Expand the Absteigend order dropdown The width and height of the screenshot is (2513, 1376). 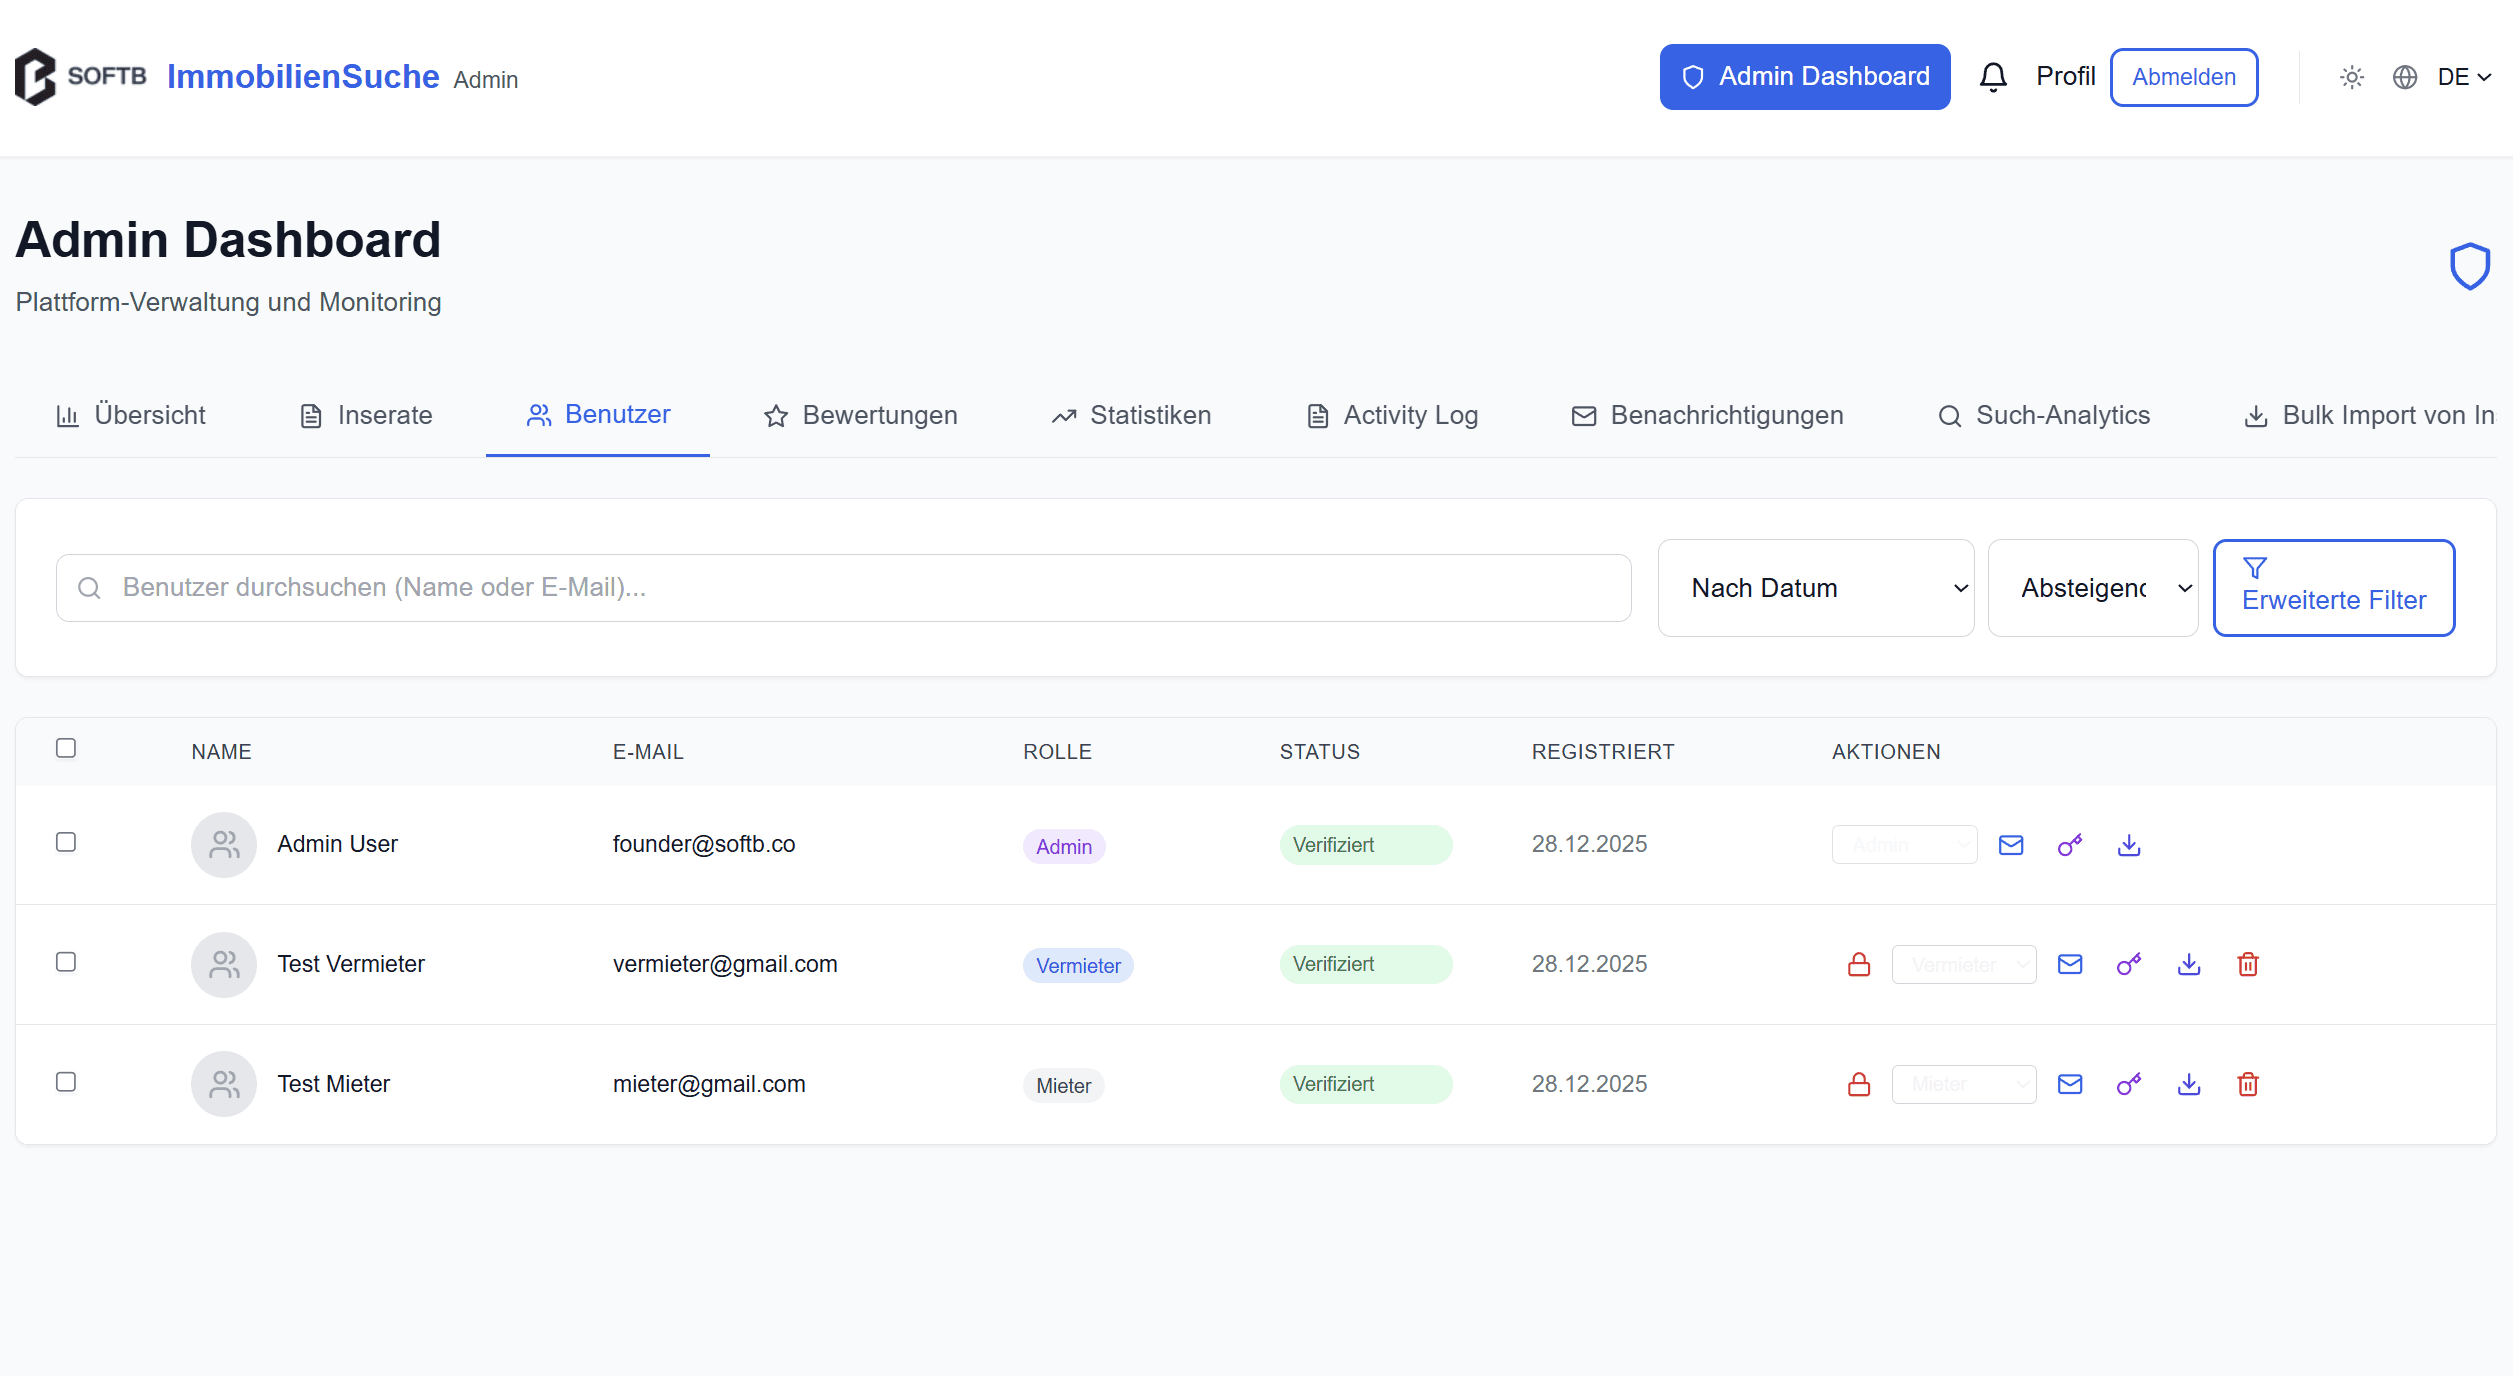[x=2092, y=588]
